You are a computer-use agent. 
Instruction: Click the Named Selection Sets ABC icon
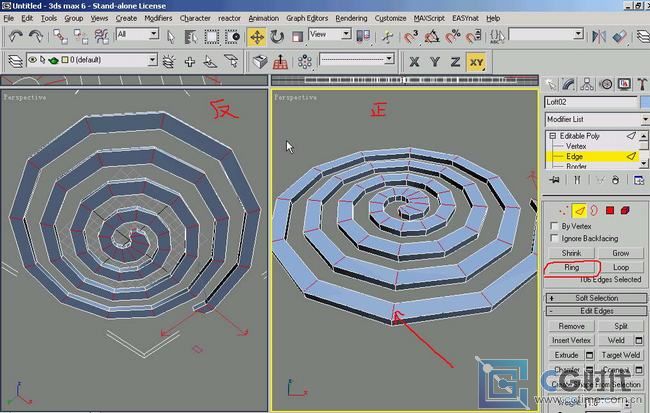click(497, 36)
